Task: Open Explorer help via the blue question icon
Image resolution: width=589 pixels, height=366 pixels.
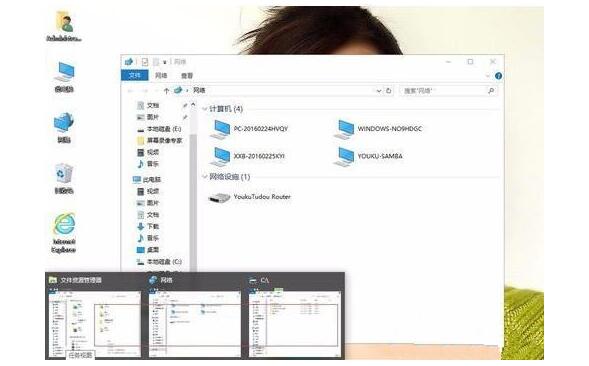Action: coord(498,76)
